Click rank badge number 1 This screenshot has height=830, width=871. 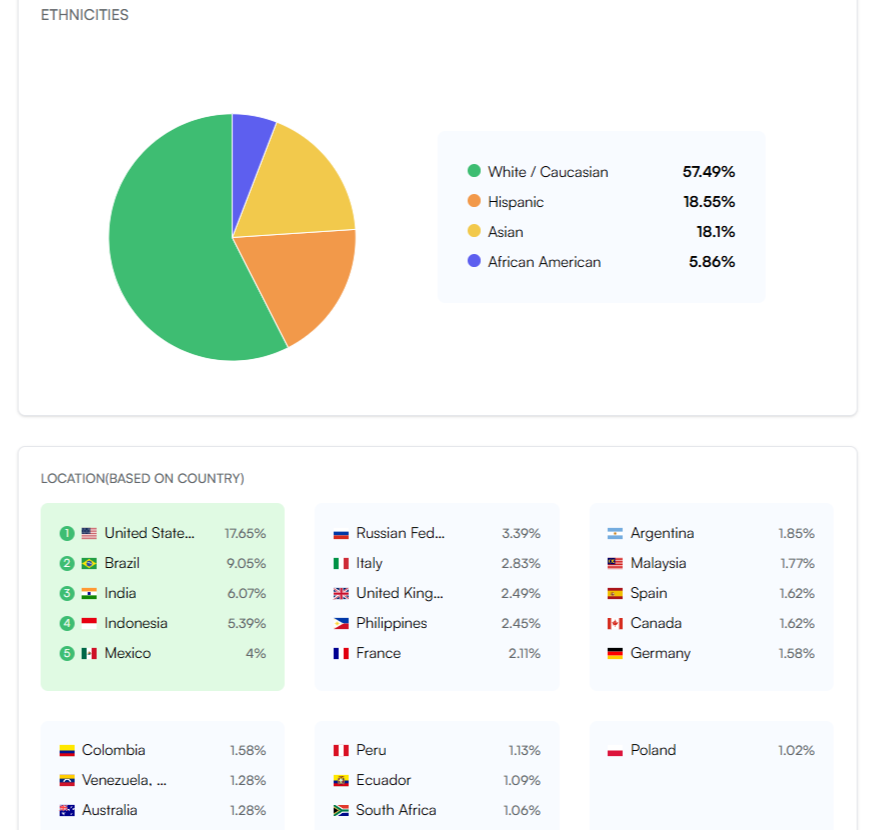[67, 533]
